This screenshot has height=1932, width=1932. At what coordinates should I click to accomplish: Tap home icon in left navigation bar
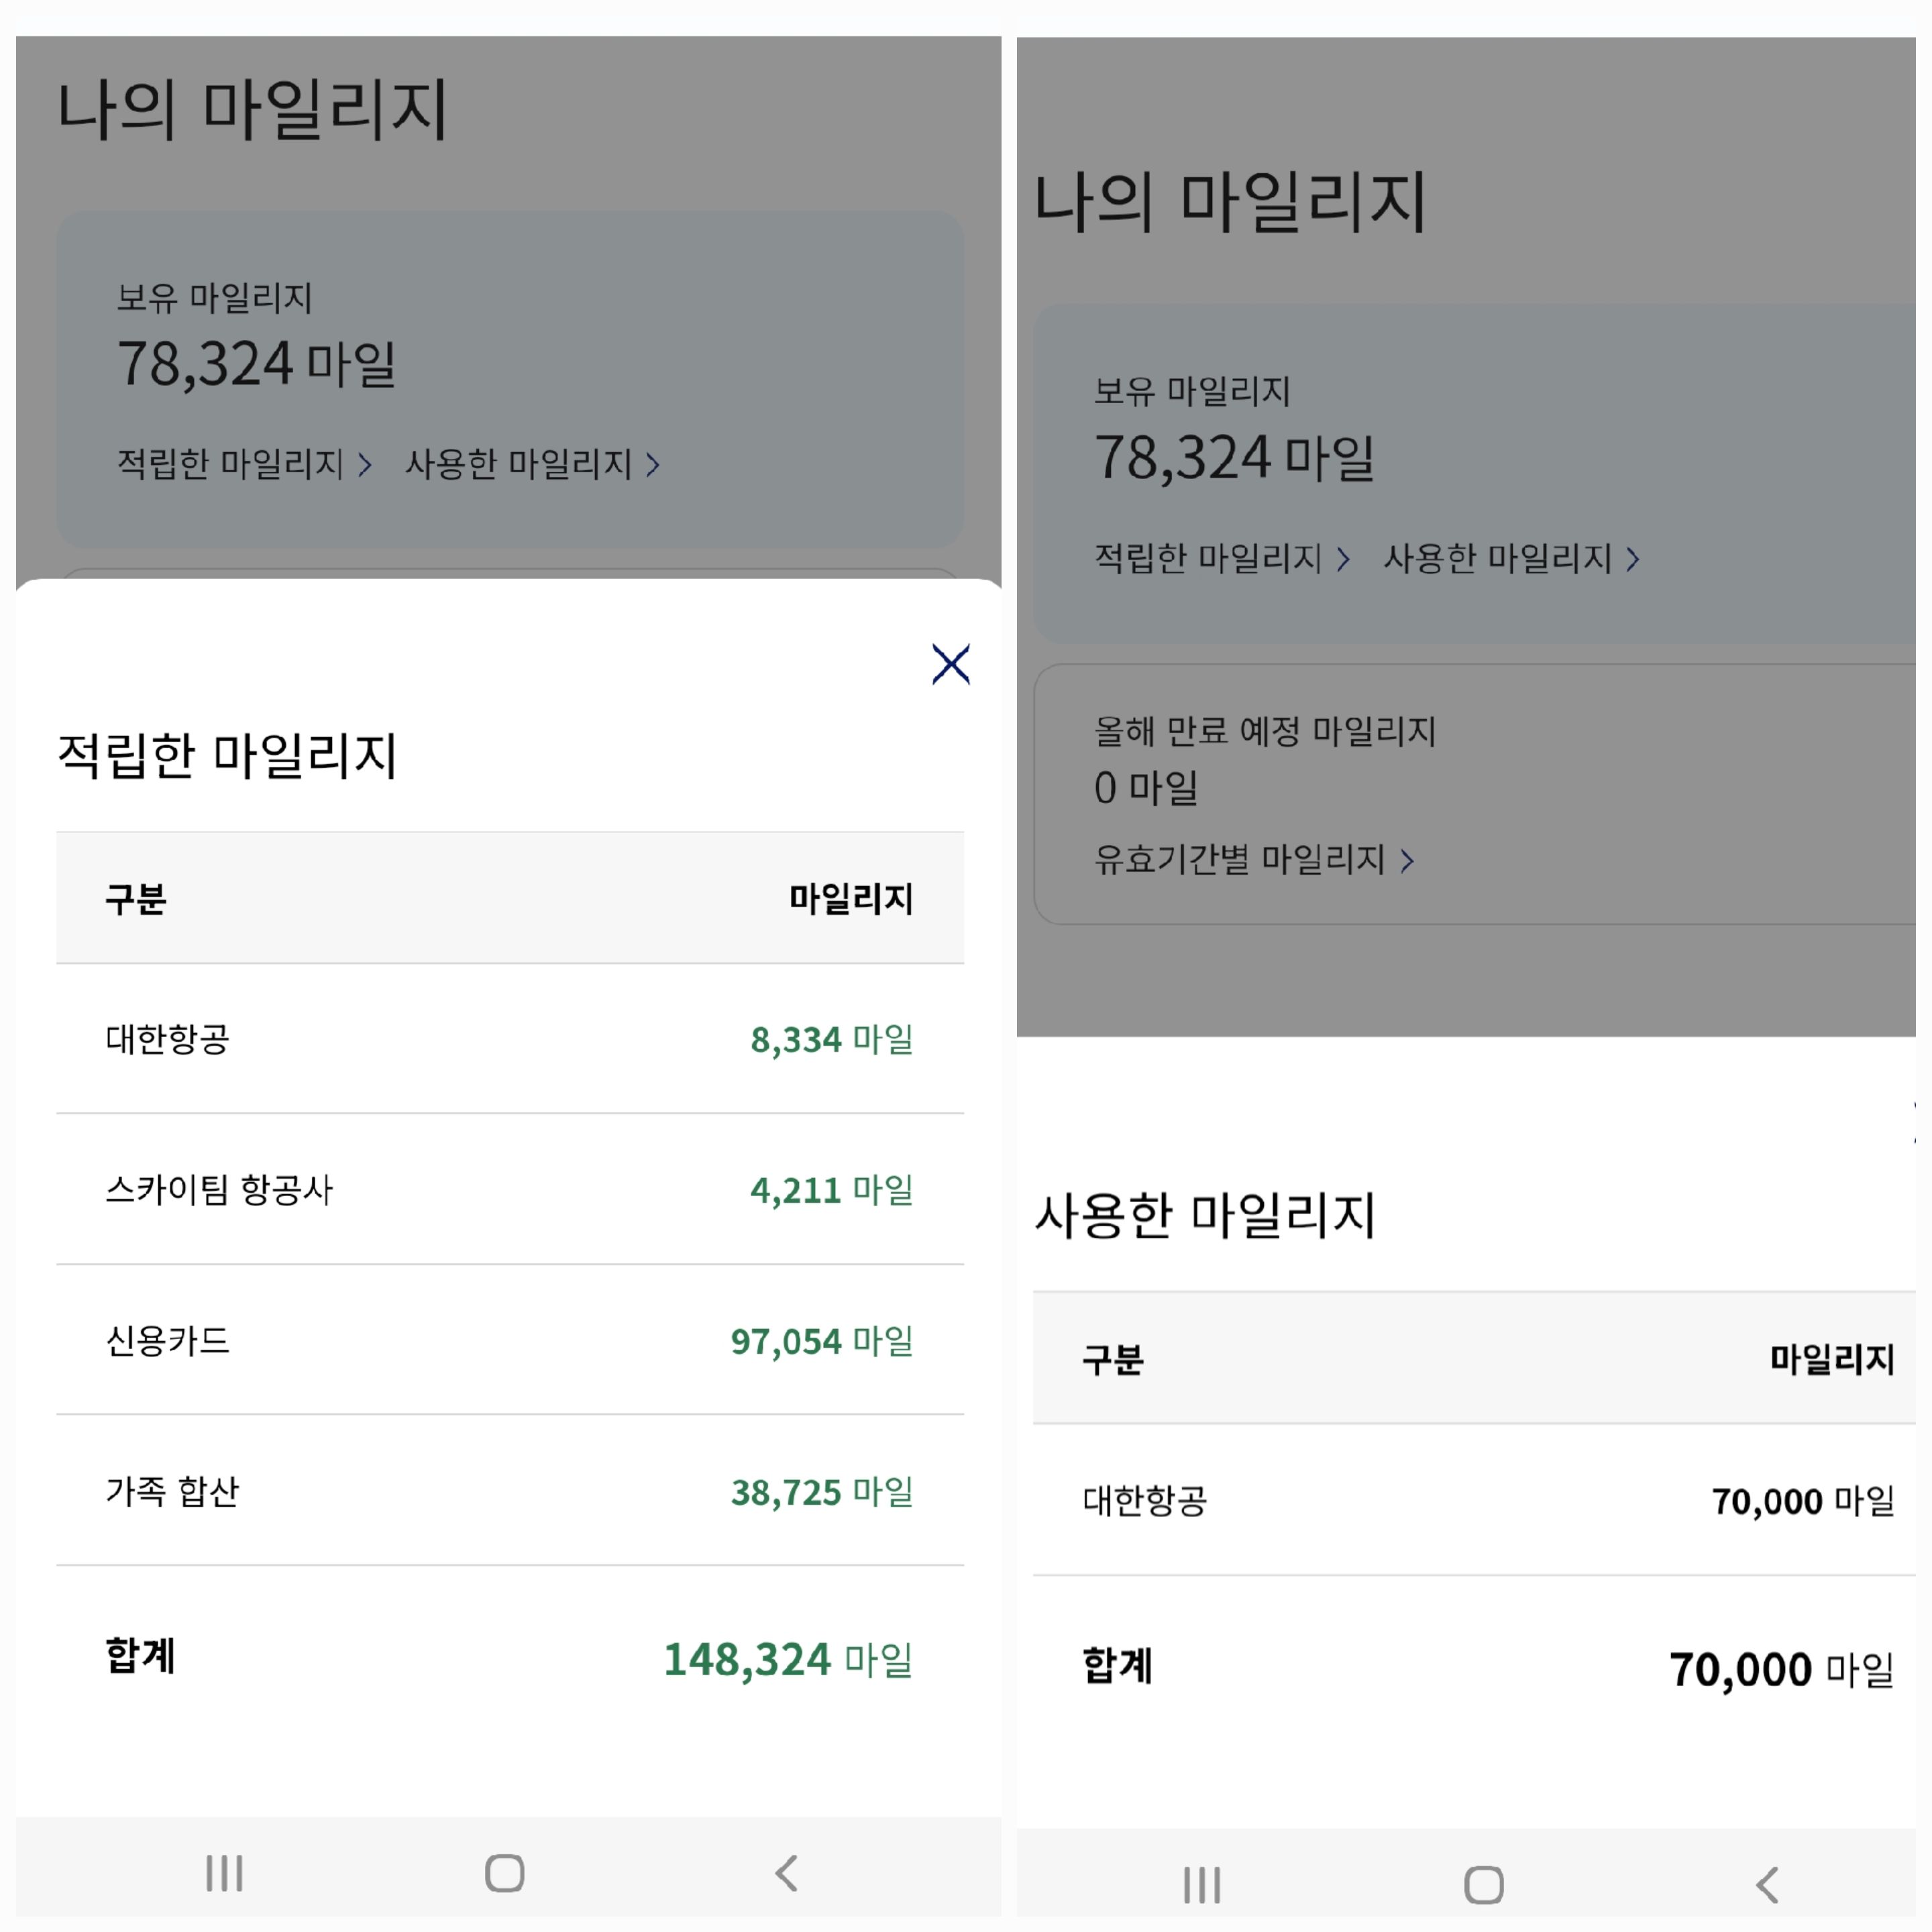click(504, 1873)
